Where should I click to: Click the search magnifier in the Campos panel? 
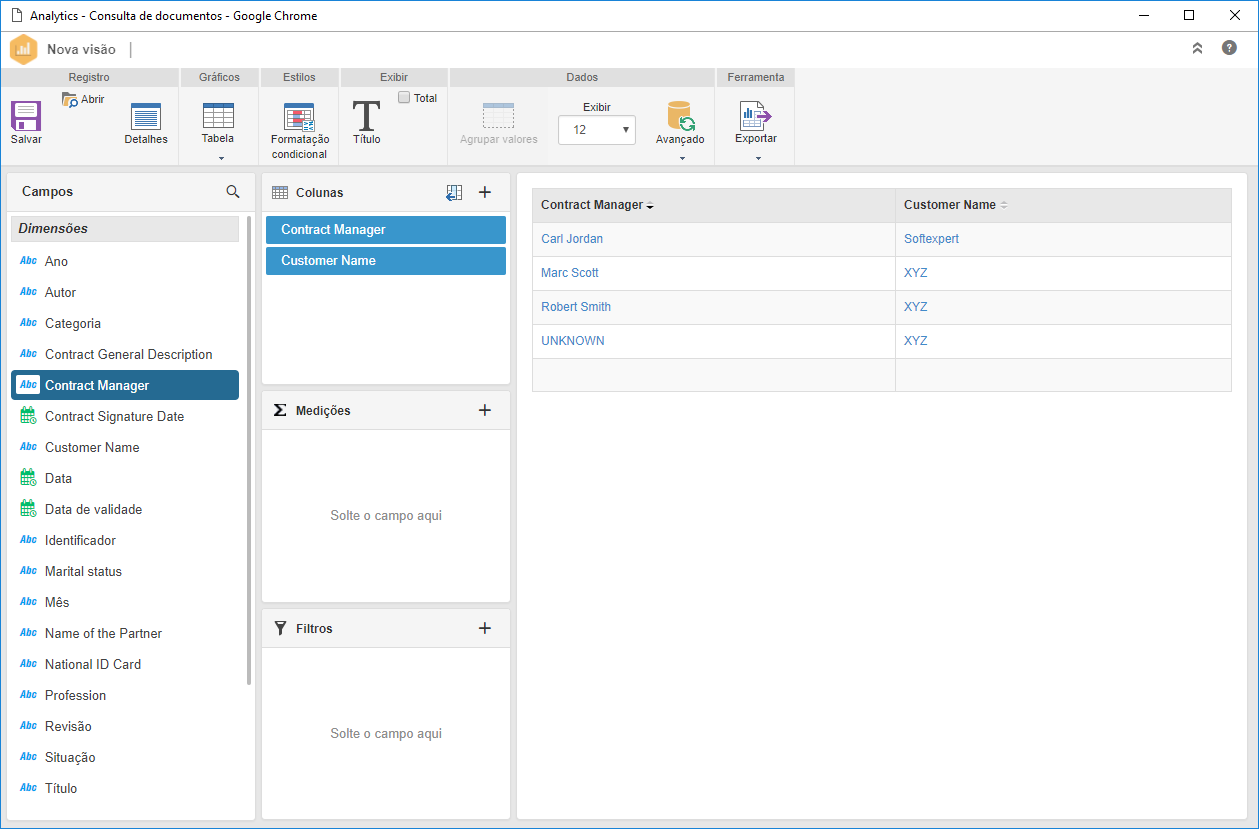[x=233, y=191]
